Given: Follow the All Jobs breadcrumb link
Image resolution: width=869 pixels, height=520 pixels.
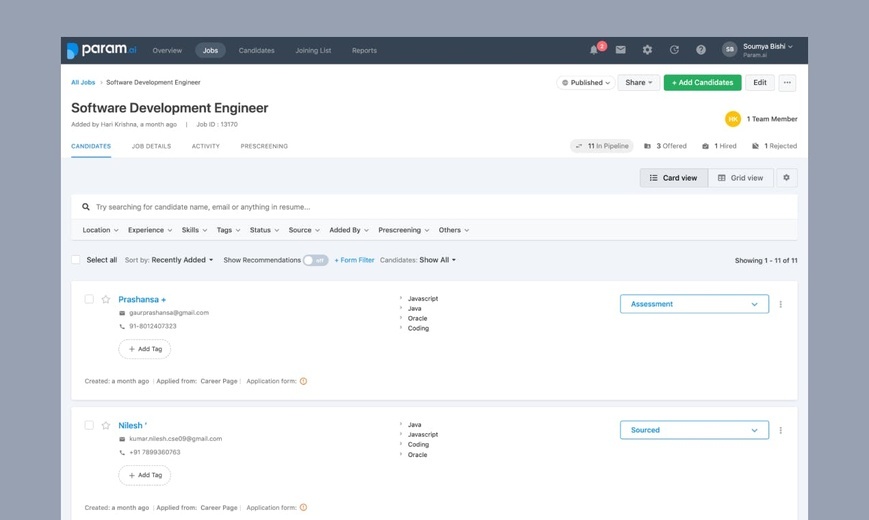Looking at the screenshot, I should (x=83, y=82).
